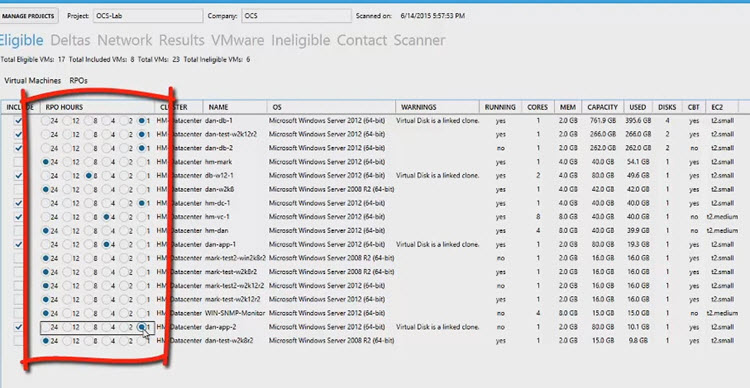Uncheck the Include box for dan-db-2
750x388 pixels.
tap(18, 148)
